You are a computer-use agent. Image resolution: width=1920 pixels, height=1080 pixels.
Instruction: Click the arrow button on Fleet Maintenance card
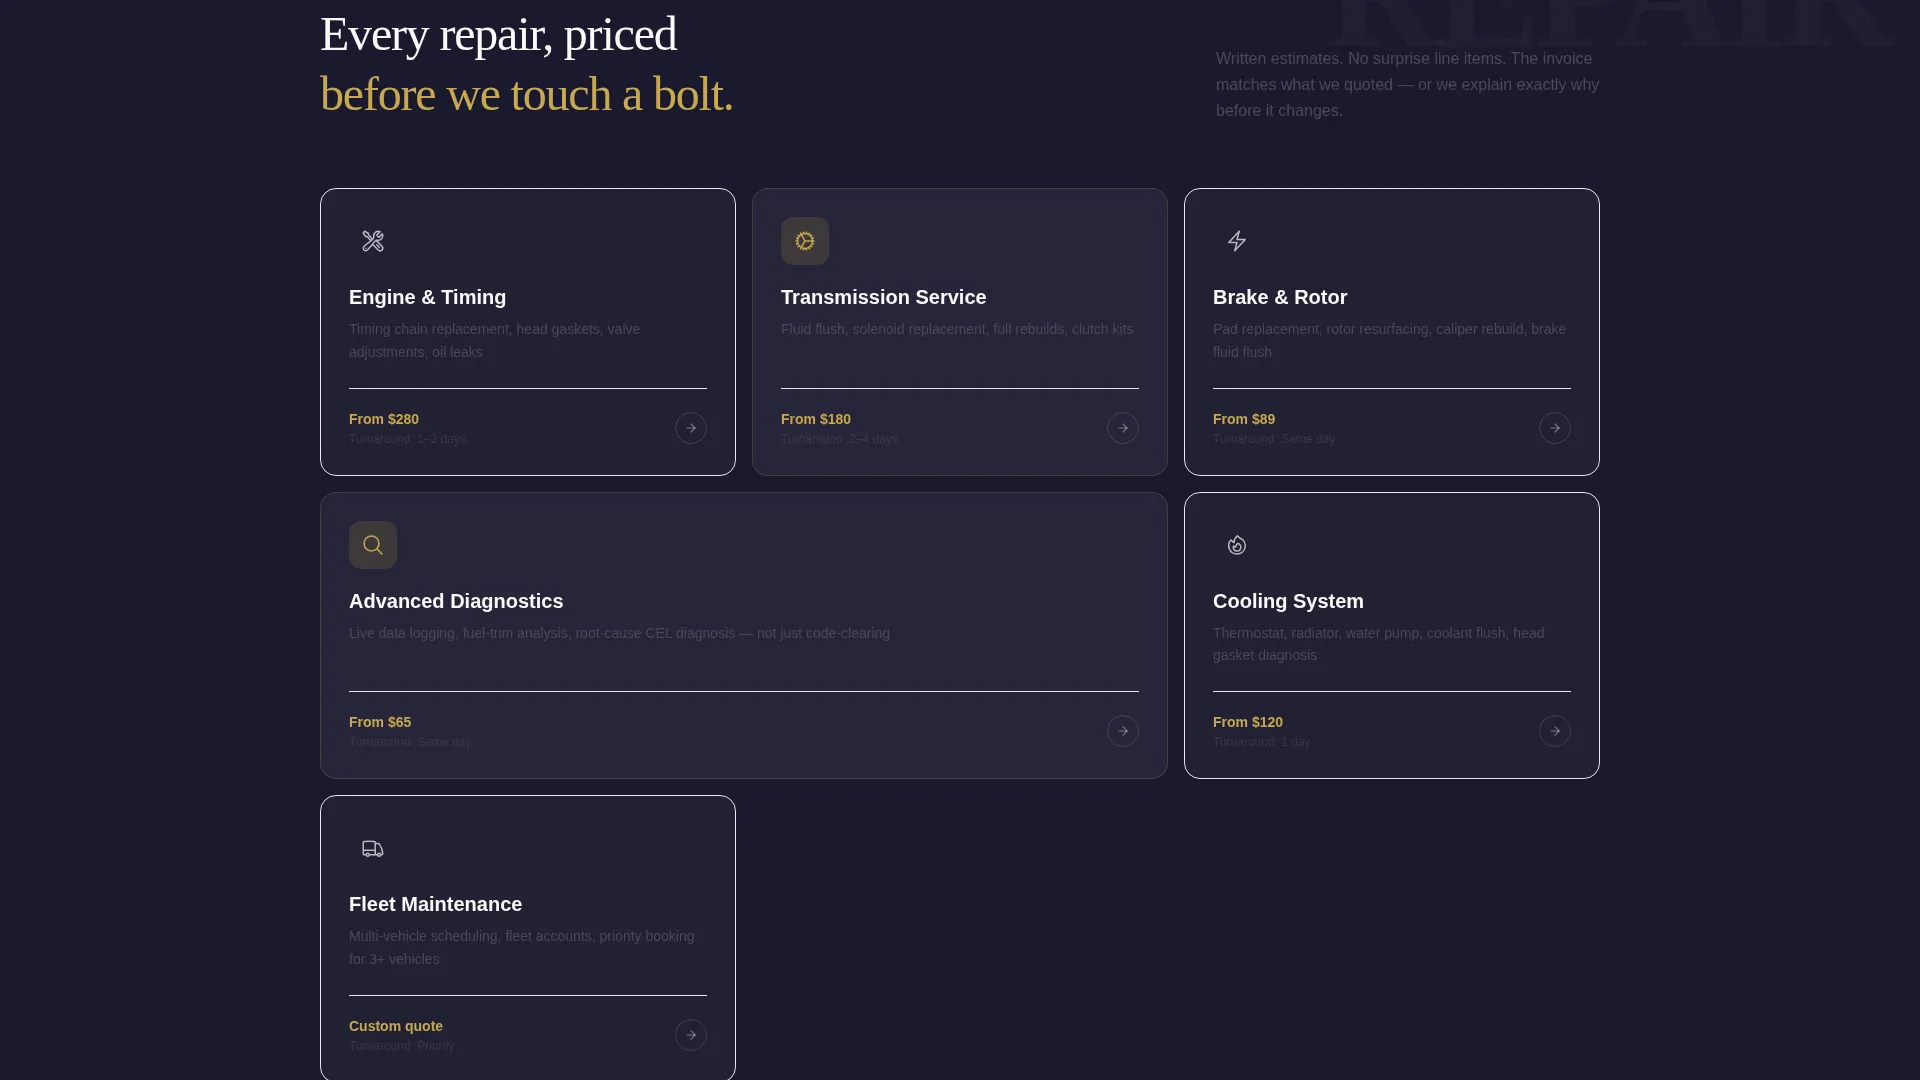pyautogui.click(x=691, y=1035)
